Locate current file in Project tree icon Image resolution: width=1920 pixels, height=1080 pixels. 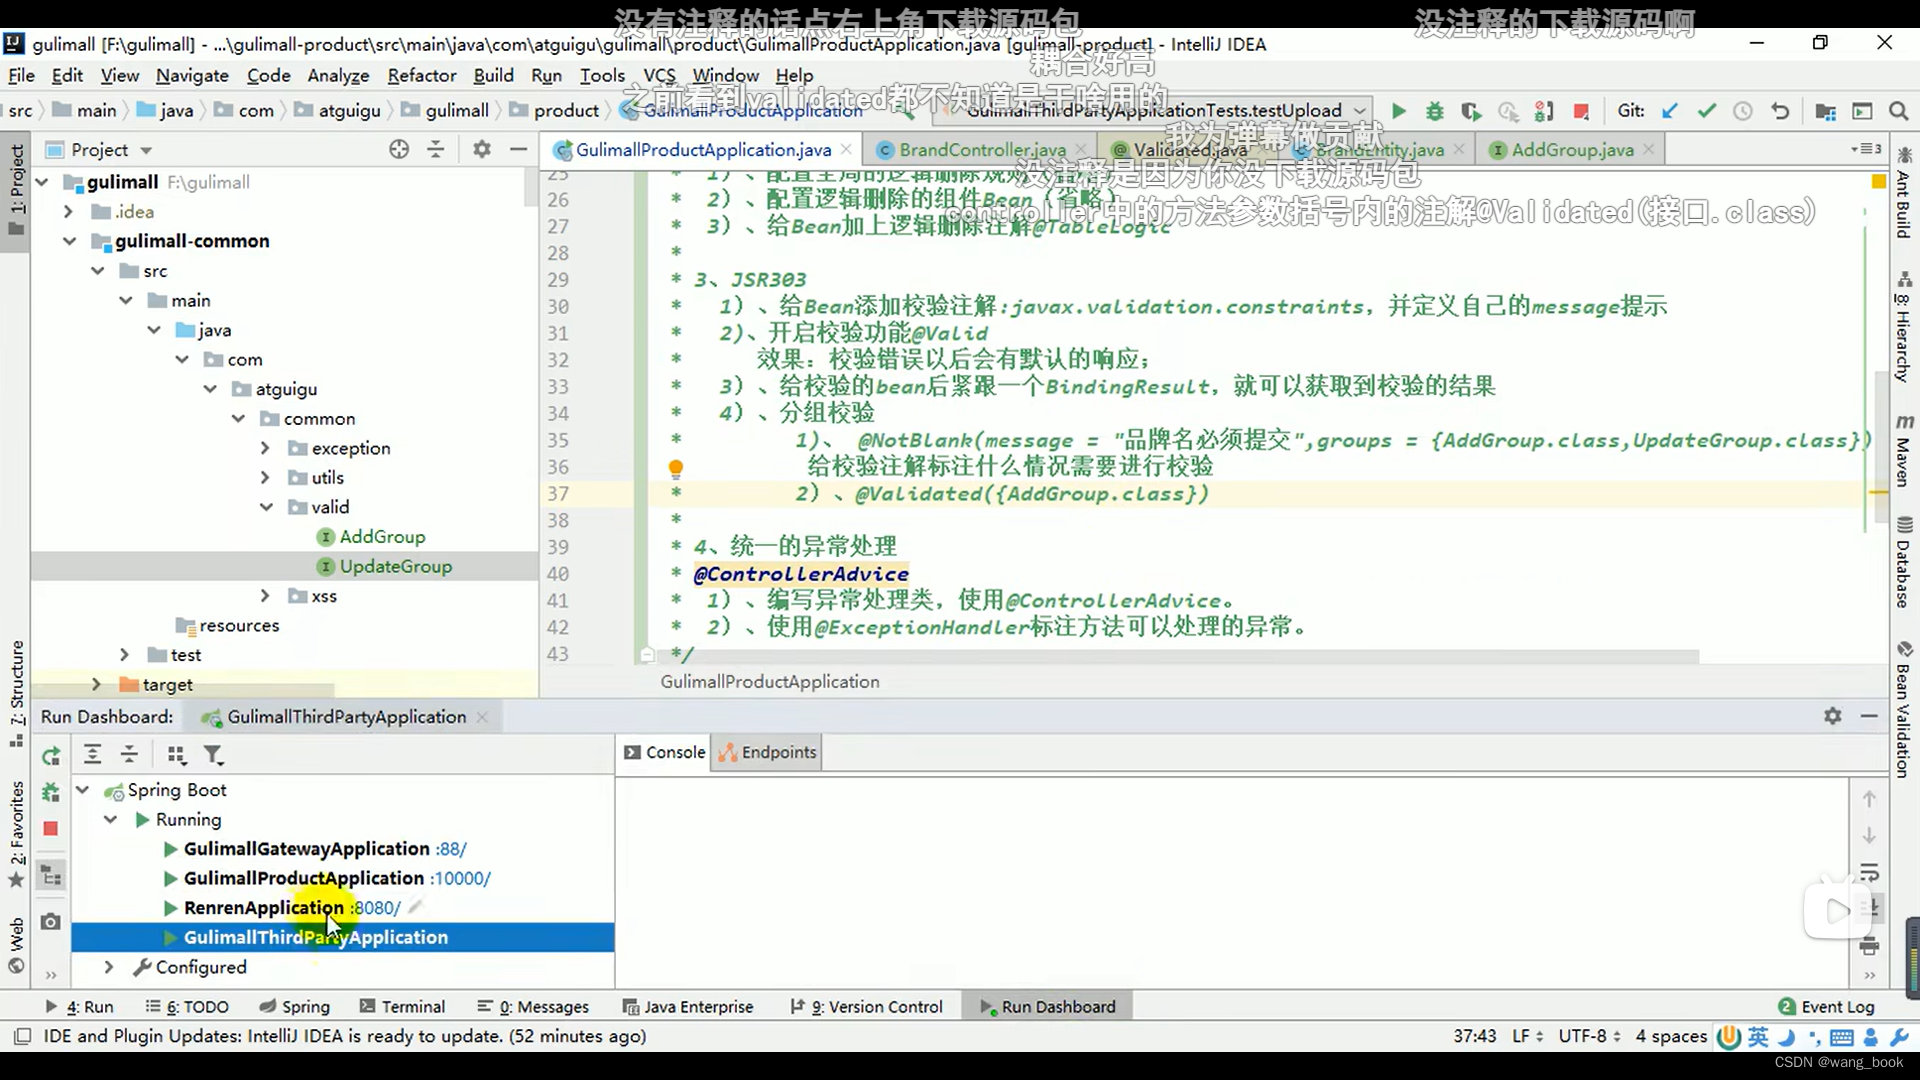tap(399, 149)
